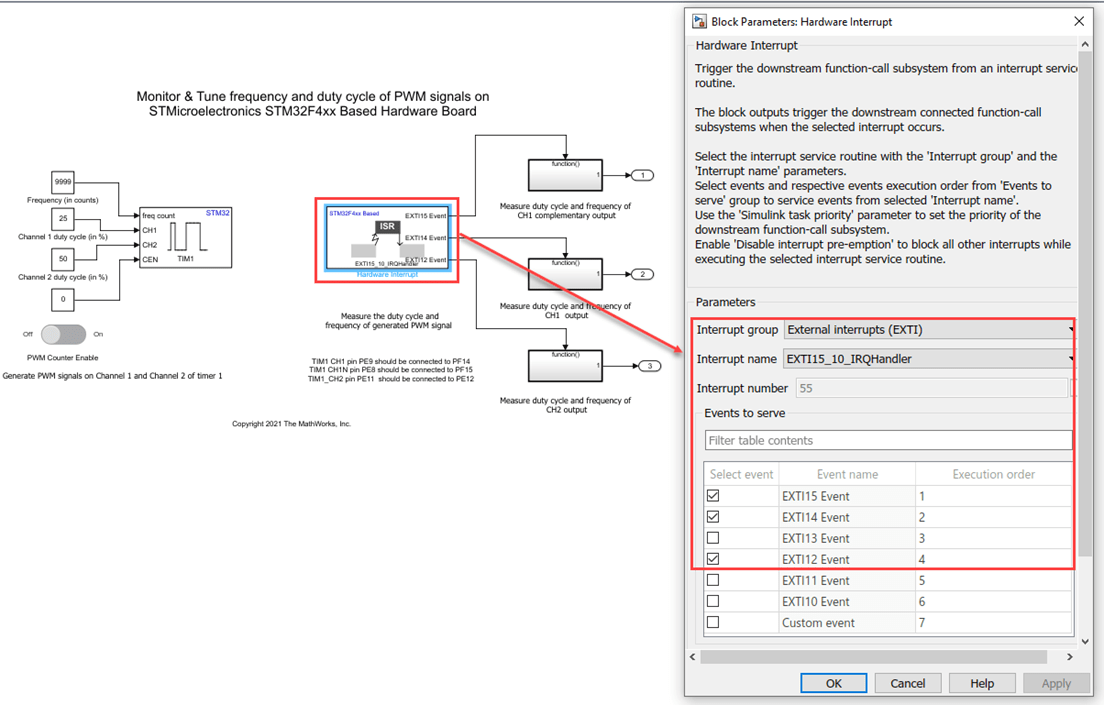The height and width of the screenshot is (705, 1104).
Task: Click the horizontal scrollbar right arrow
Action: [x=1070, y=657]
